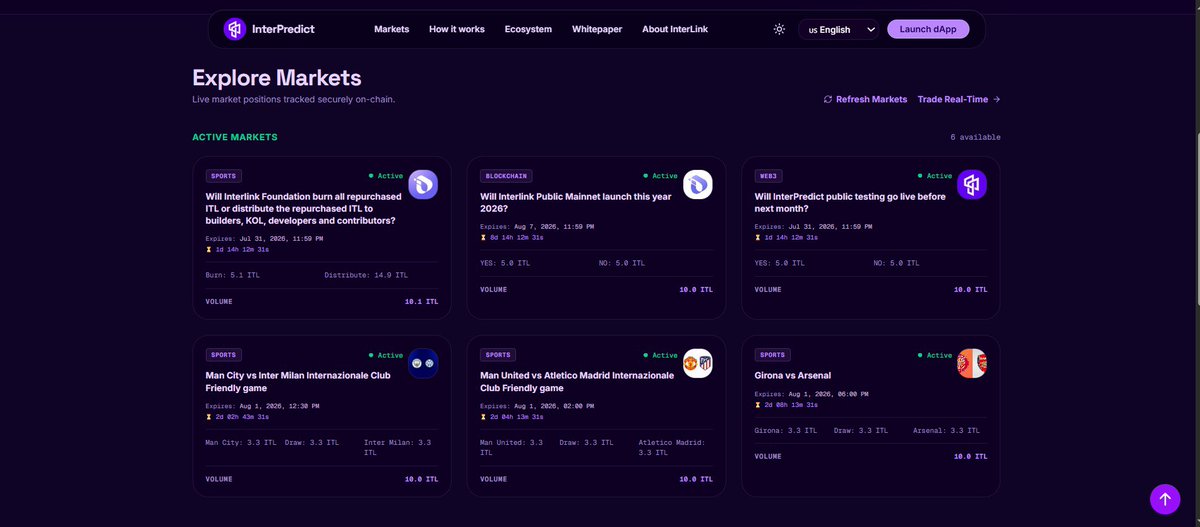Image resolution: width=1200 pixels, height=527 pixels.
Task: Open Man United vs Atletico Madrid market
Action: (x=577, y=382)
